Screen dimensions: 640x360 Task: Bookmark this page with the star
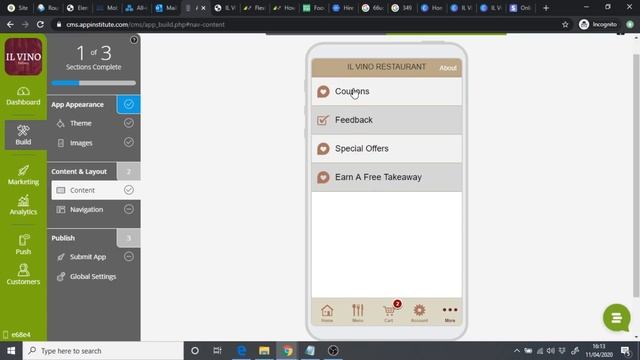[x=565, y=25]
